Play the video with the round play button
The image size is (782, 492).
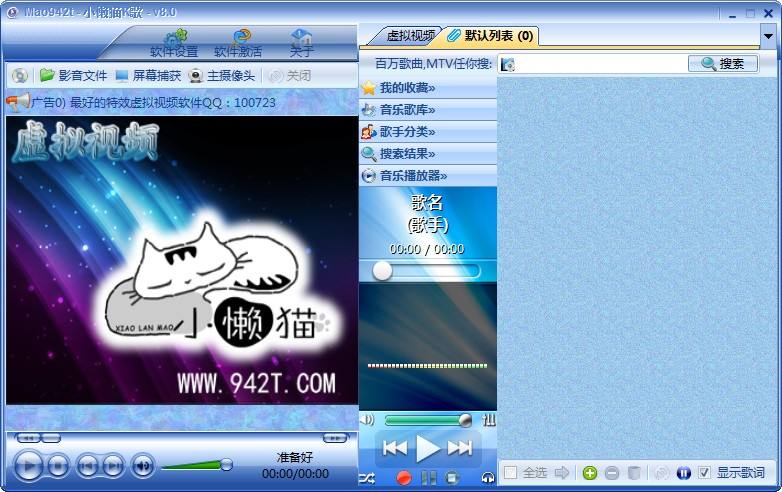(28, 466)
